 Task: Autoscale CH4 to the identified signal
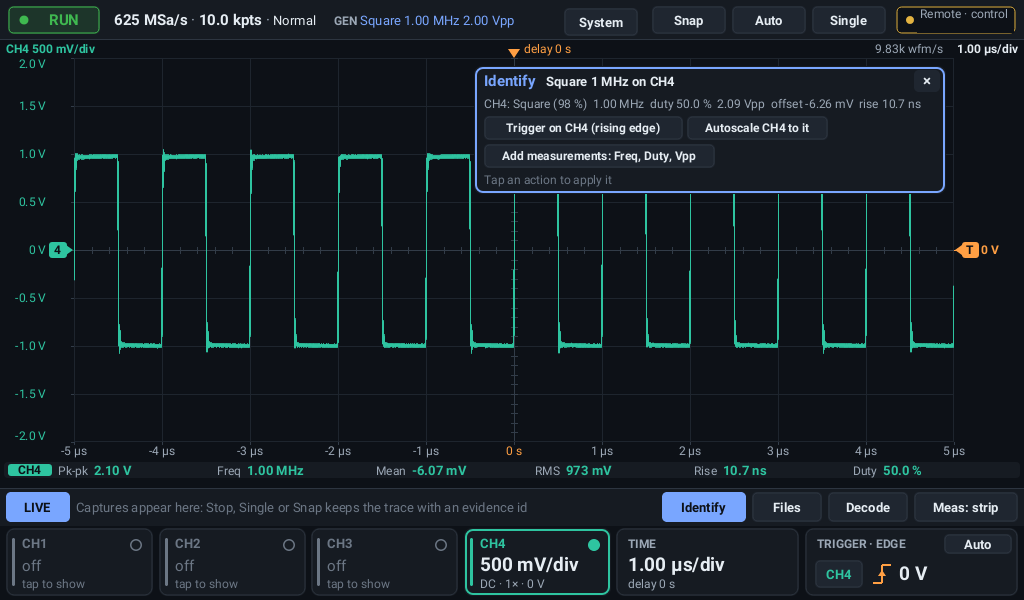tap(757, 128)
